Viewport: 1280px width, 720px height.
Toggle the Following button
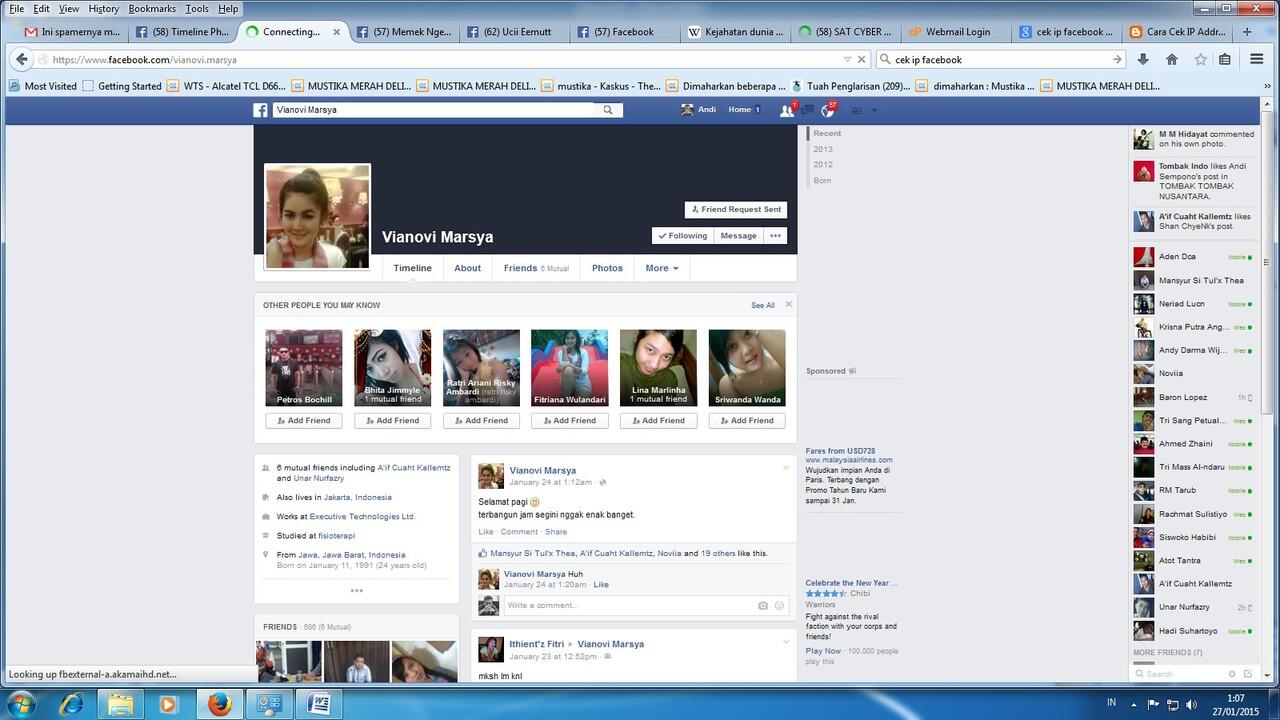pyautogui.click(x=681, y=236)
